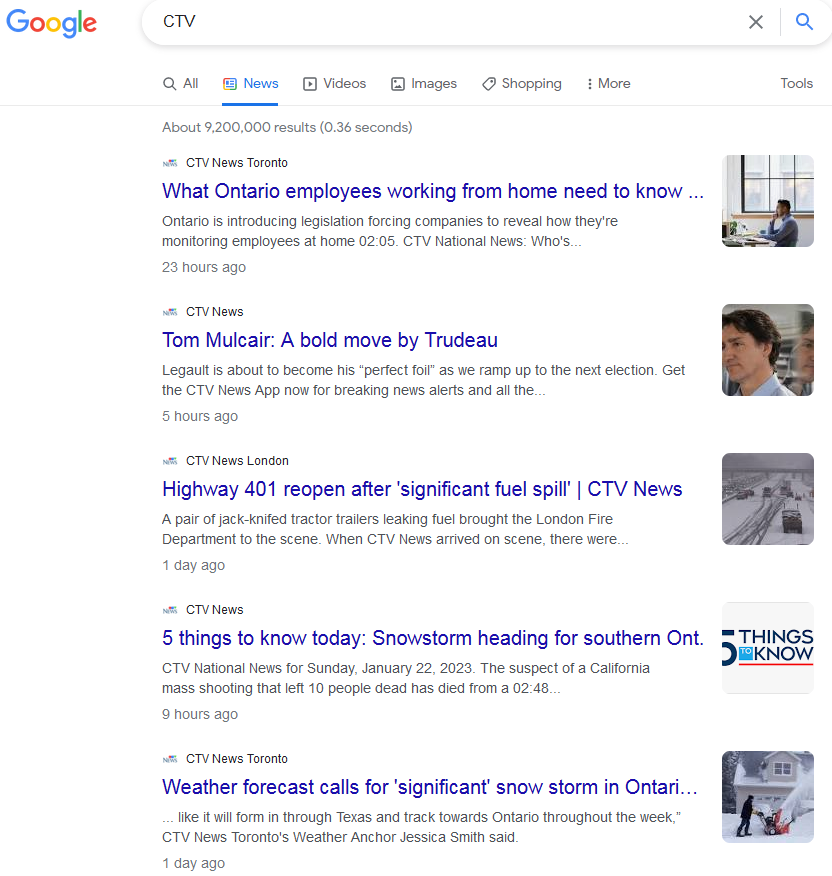832x876 pixels.
Task: Click 'CTV News Toronto' source above Weather forecast
Action: pos(237,759)
